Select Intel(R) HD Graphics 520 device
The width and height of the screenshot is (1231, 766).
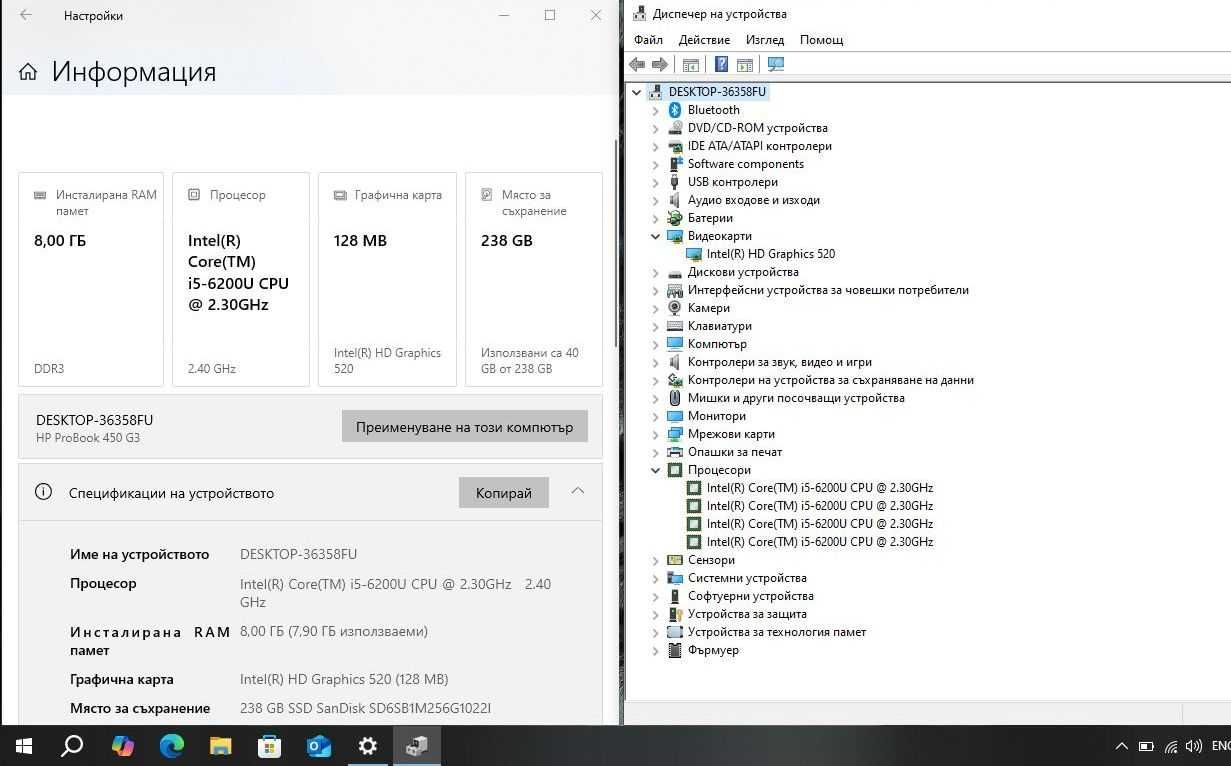point(771,254)
